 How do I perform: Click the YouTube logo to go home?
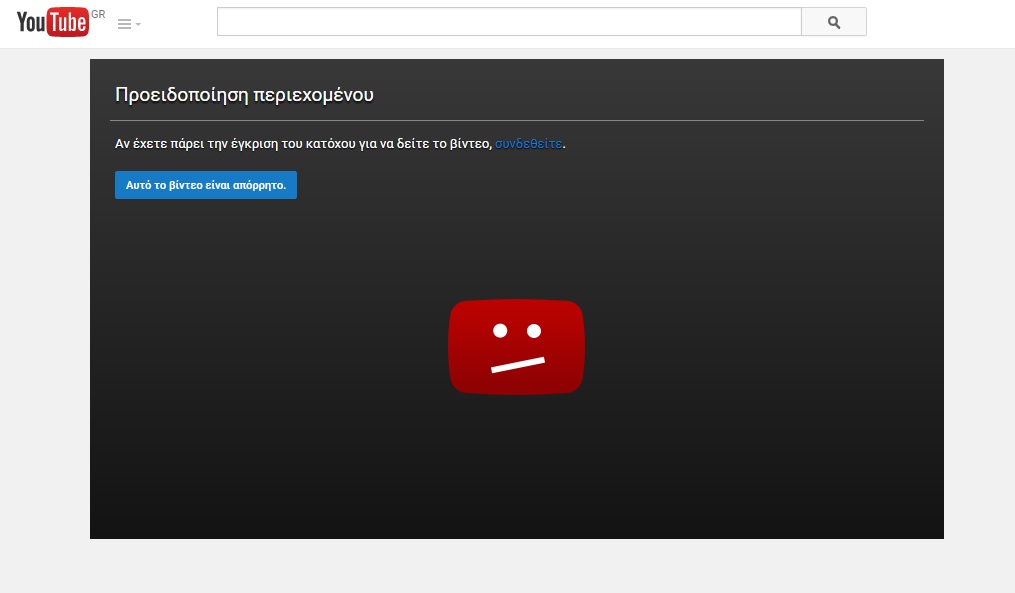(x=53, y=23)
